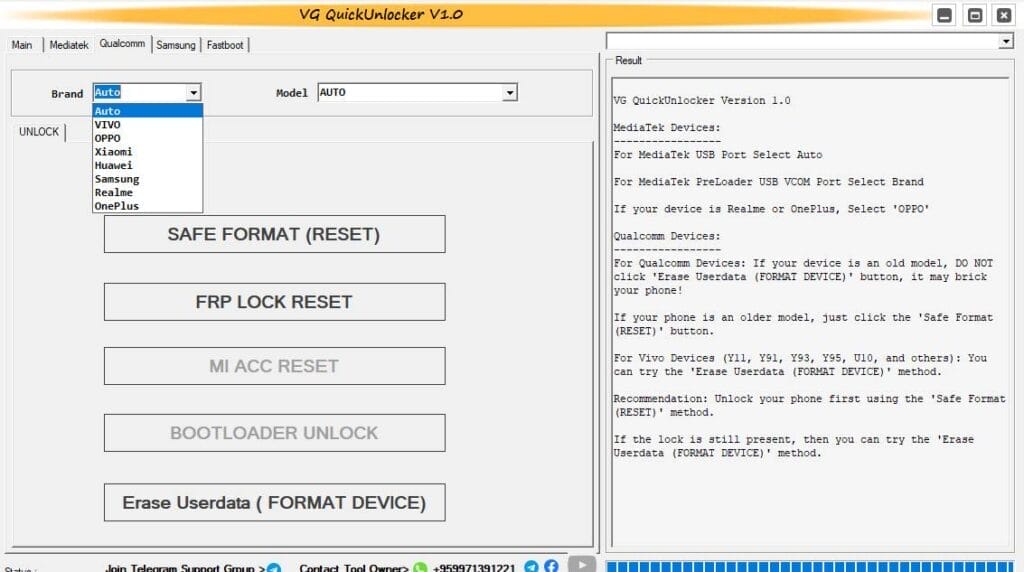Select the UNLOCK sub-tab

point(39,132)
